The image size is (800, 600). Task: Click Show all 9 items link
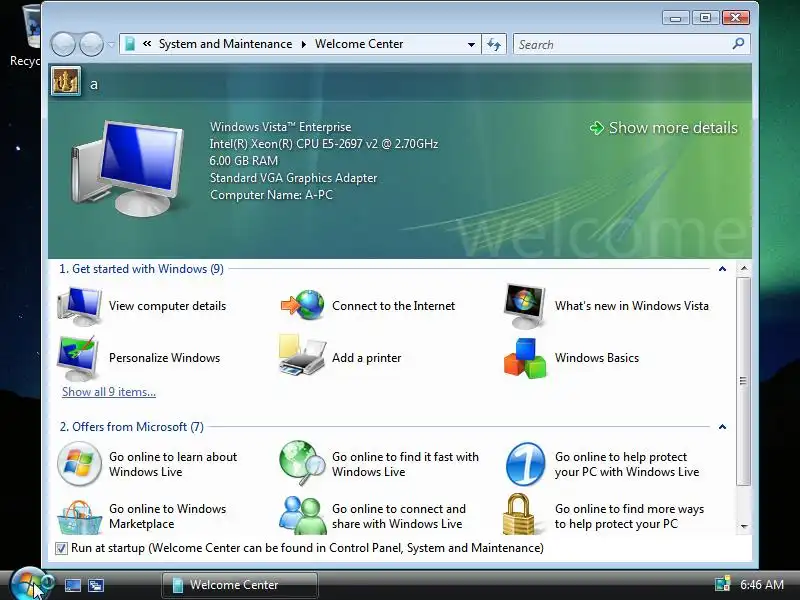pos(109,392)
